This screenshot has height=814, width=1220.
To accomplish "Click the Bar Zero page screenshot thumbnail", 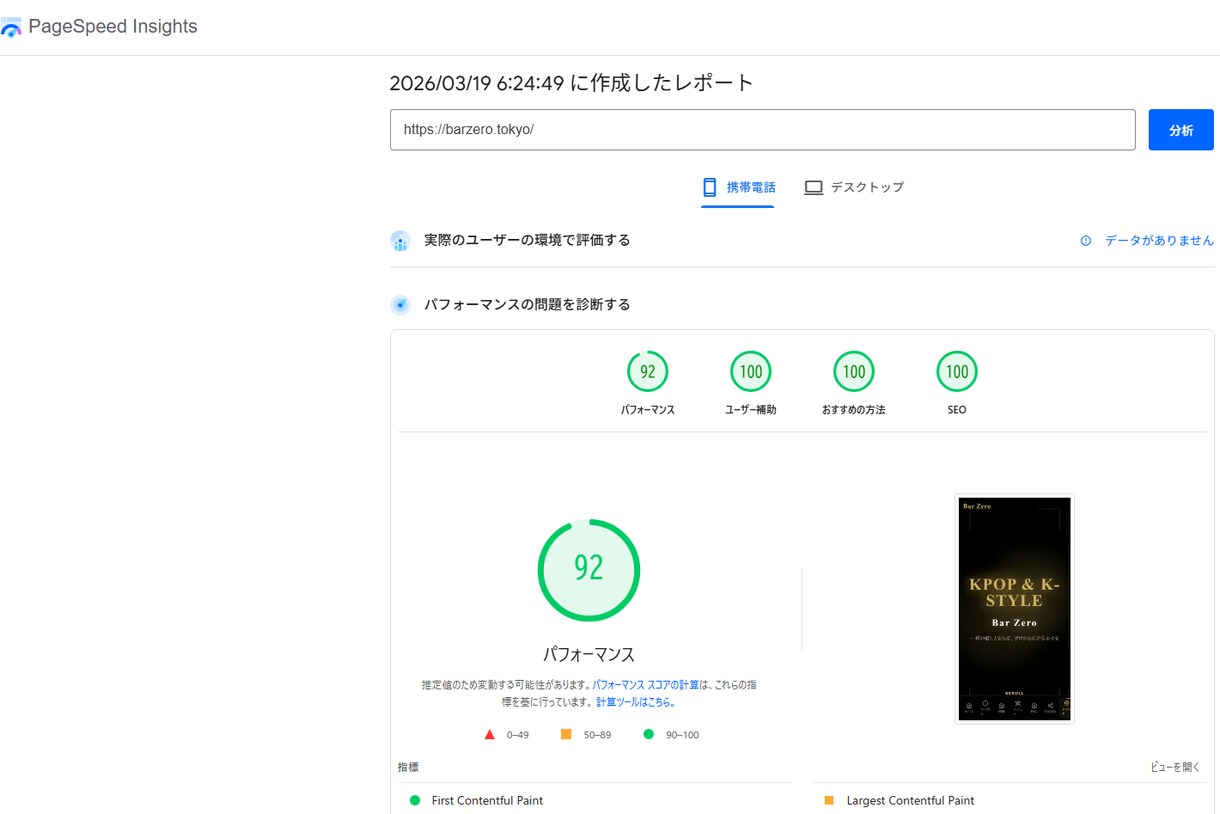I will tap(1015, 608).
